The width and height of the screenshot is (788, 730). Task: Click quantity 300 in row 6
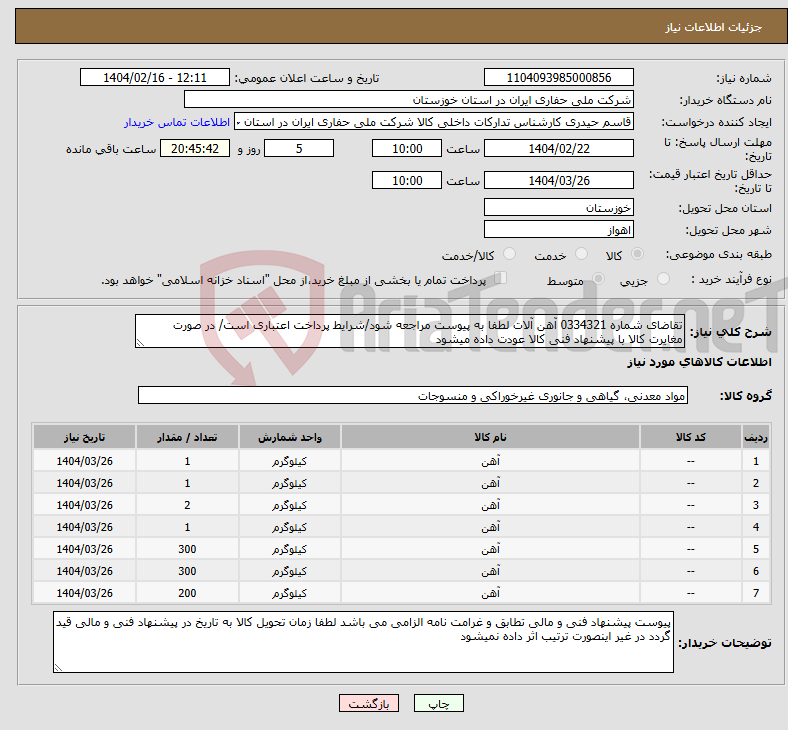[x=187, y=571]
